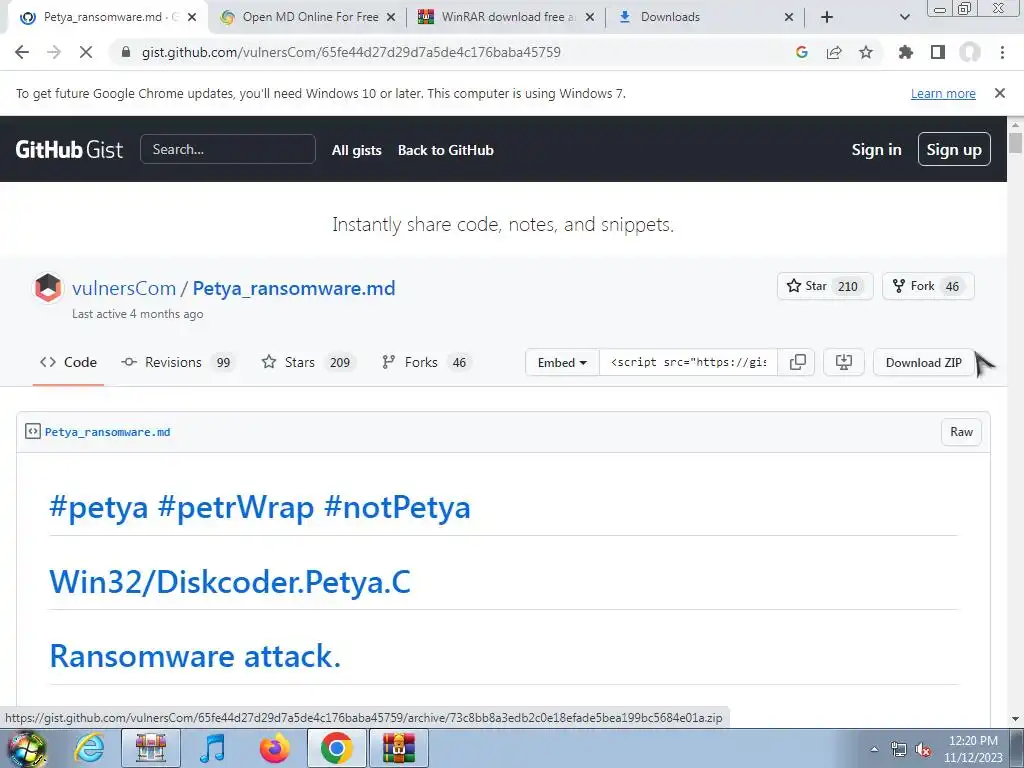View the 46 fork count
The image size is (1024, 768).
952,286
